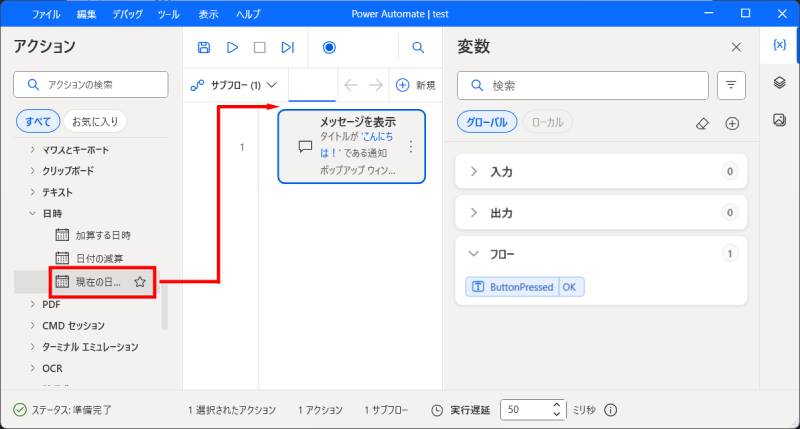800x429 pixels.
Task: Click the 1 サブフロー status text
Action: (x=386, y=410)
